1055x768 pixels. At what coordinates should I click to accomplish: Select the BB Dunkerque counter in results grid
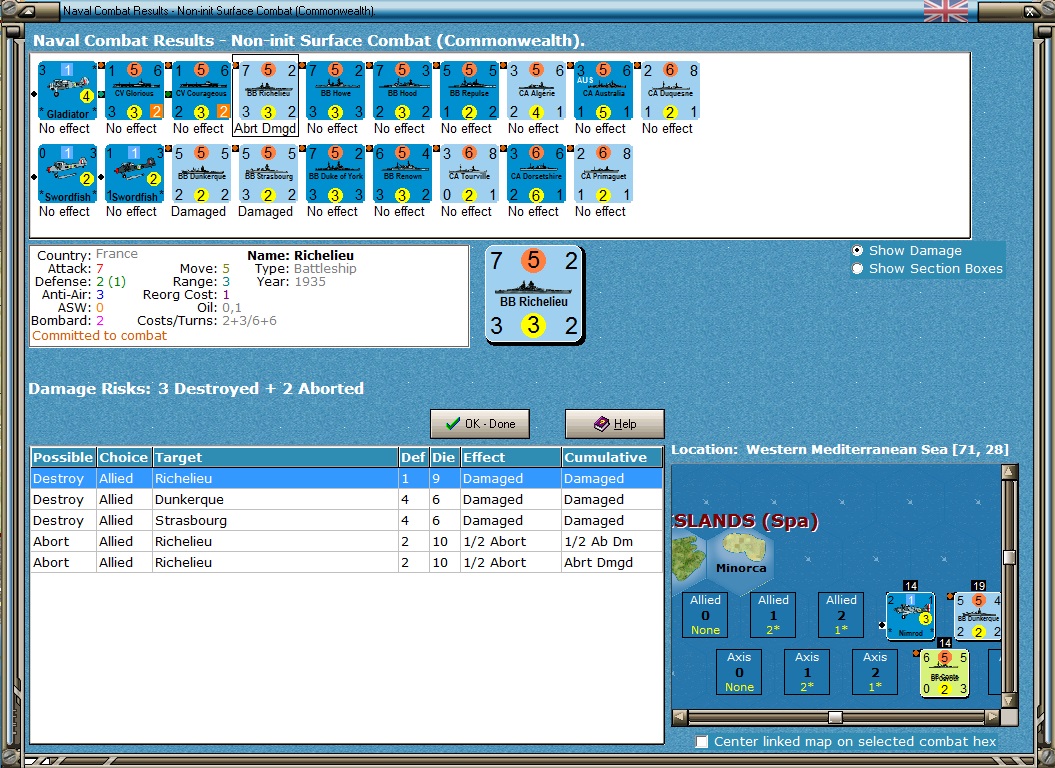click(201, 174)
